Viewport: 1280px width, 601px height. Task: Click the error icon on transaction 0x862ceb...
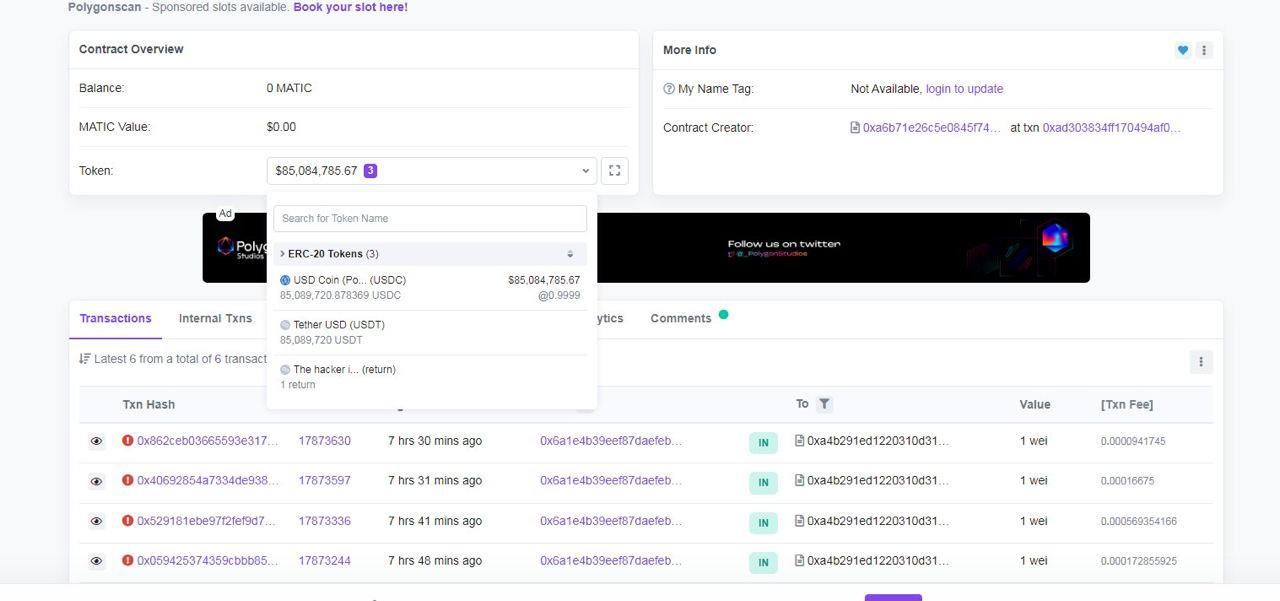(128, 440)
